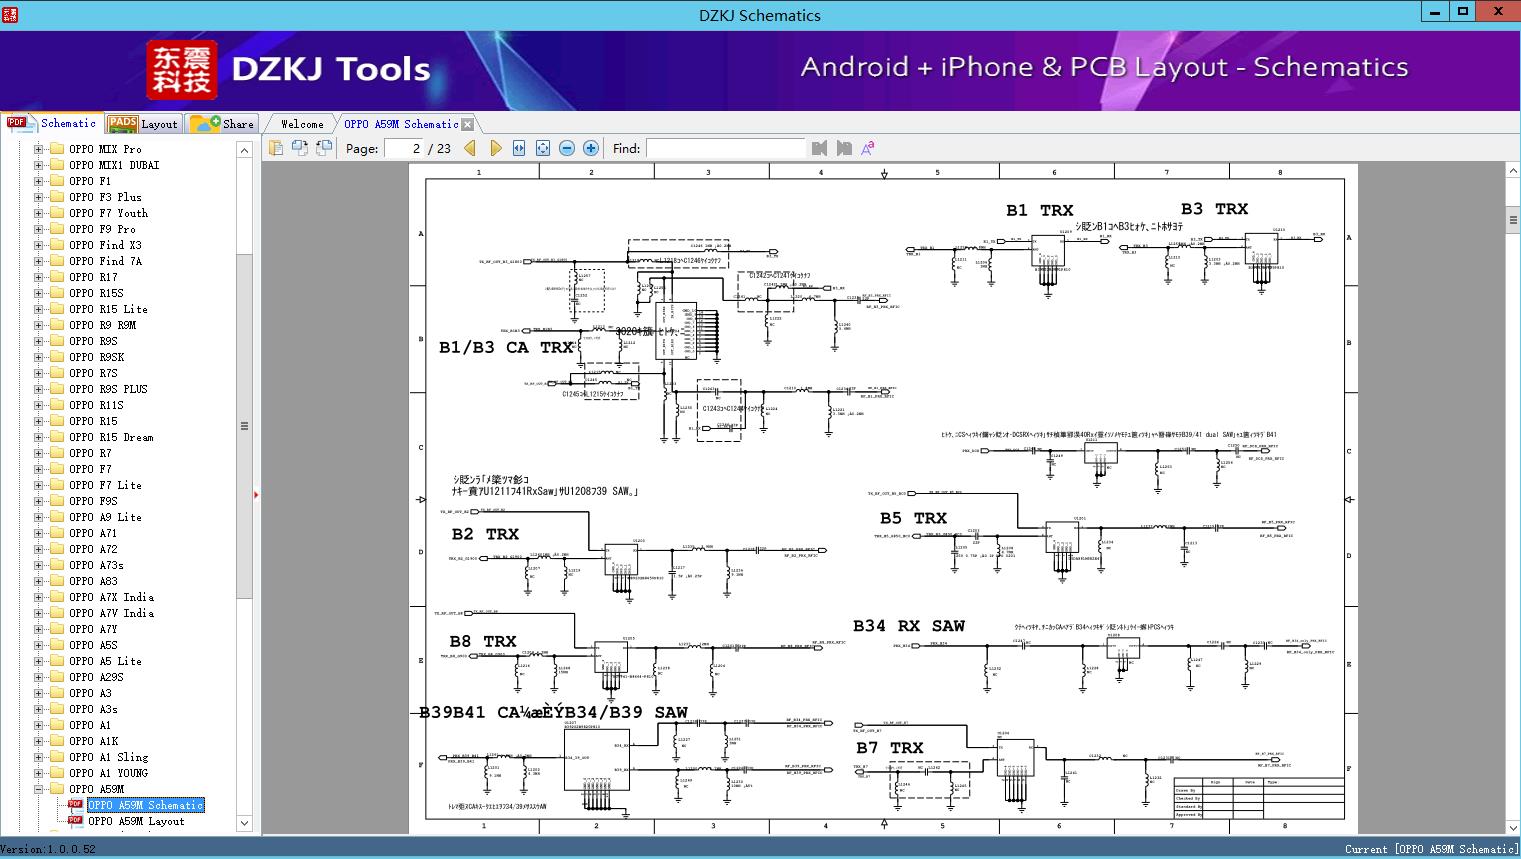Click the page number input field
The height and width of the screenshot is (859, 1521).
coord(404,148)
